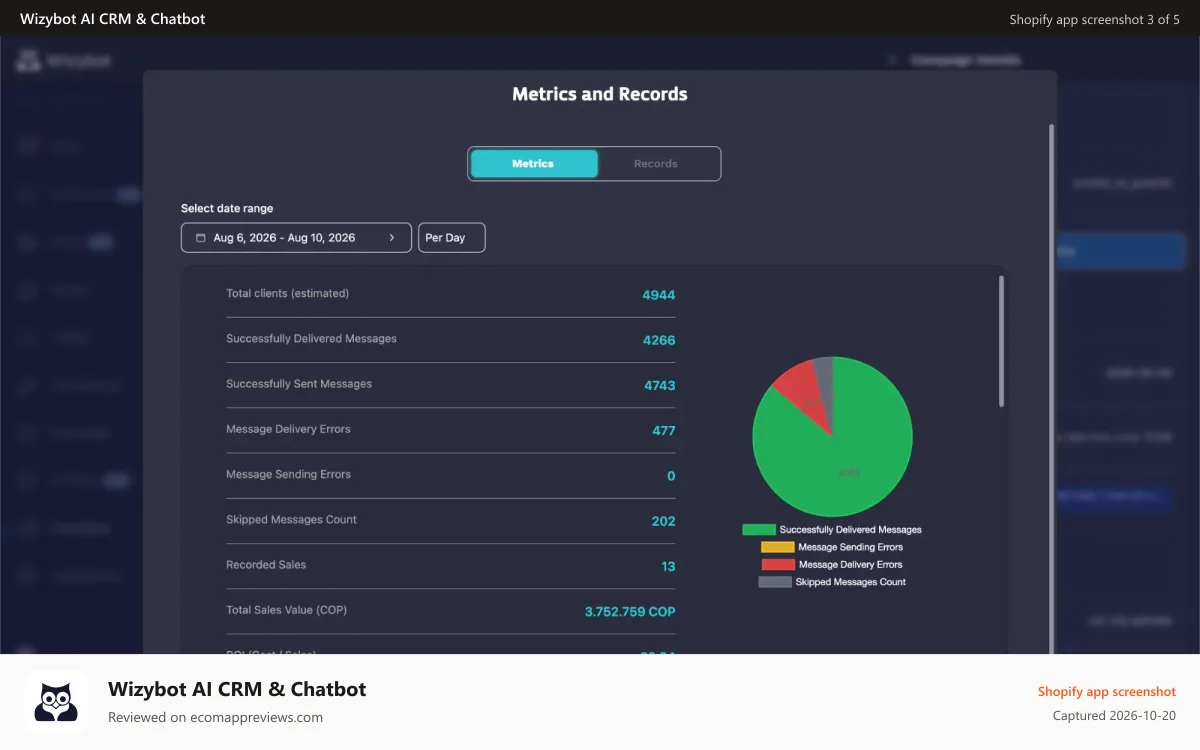Click the metrics panel inner scrollbar
The image size is (1200, 750).
tap(1001, 342)
